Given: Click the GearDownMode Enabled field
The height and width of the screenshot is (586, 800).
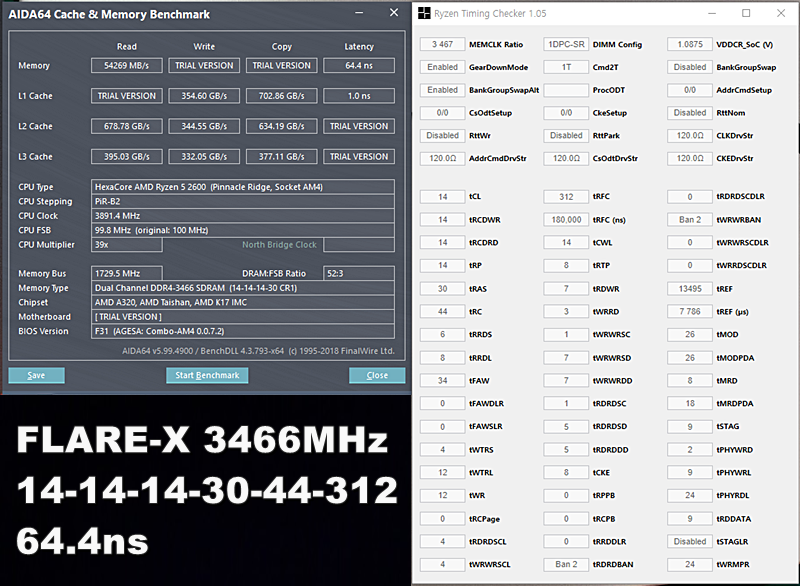Looking at the screenshot, I should point(442,67).
